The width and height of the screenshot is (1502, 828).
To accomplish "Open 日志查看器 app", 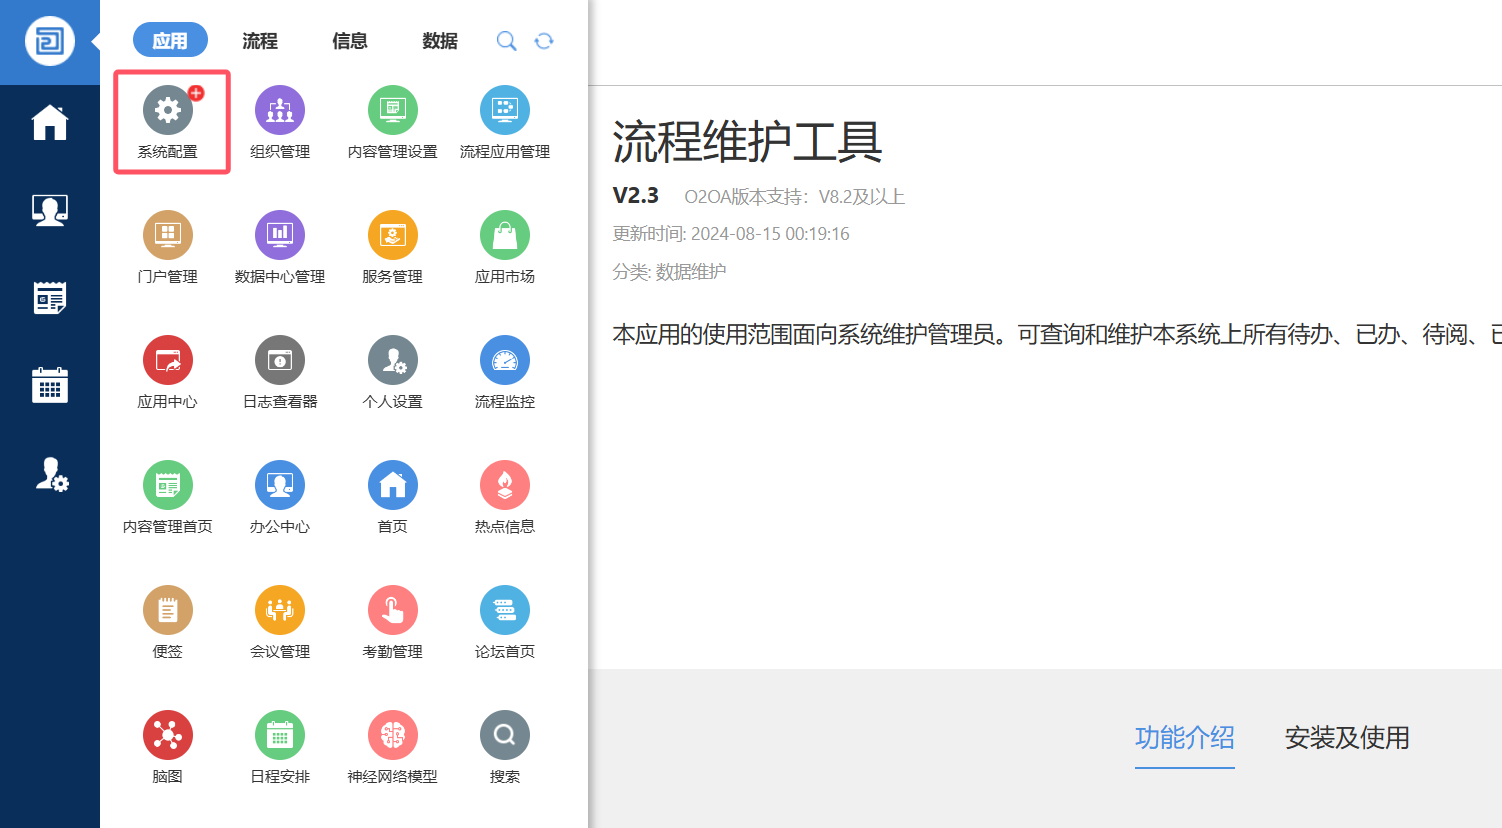I will pyautogui.click(x=280, y=361).
